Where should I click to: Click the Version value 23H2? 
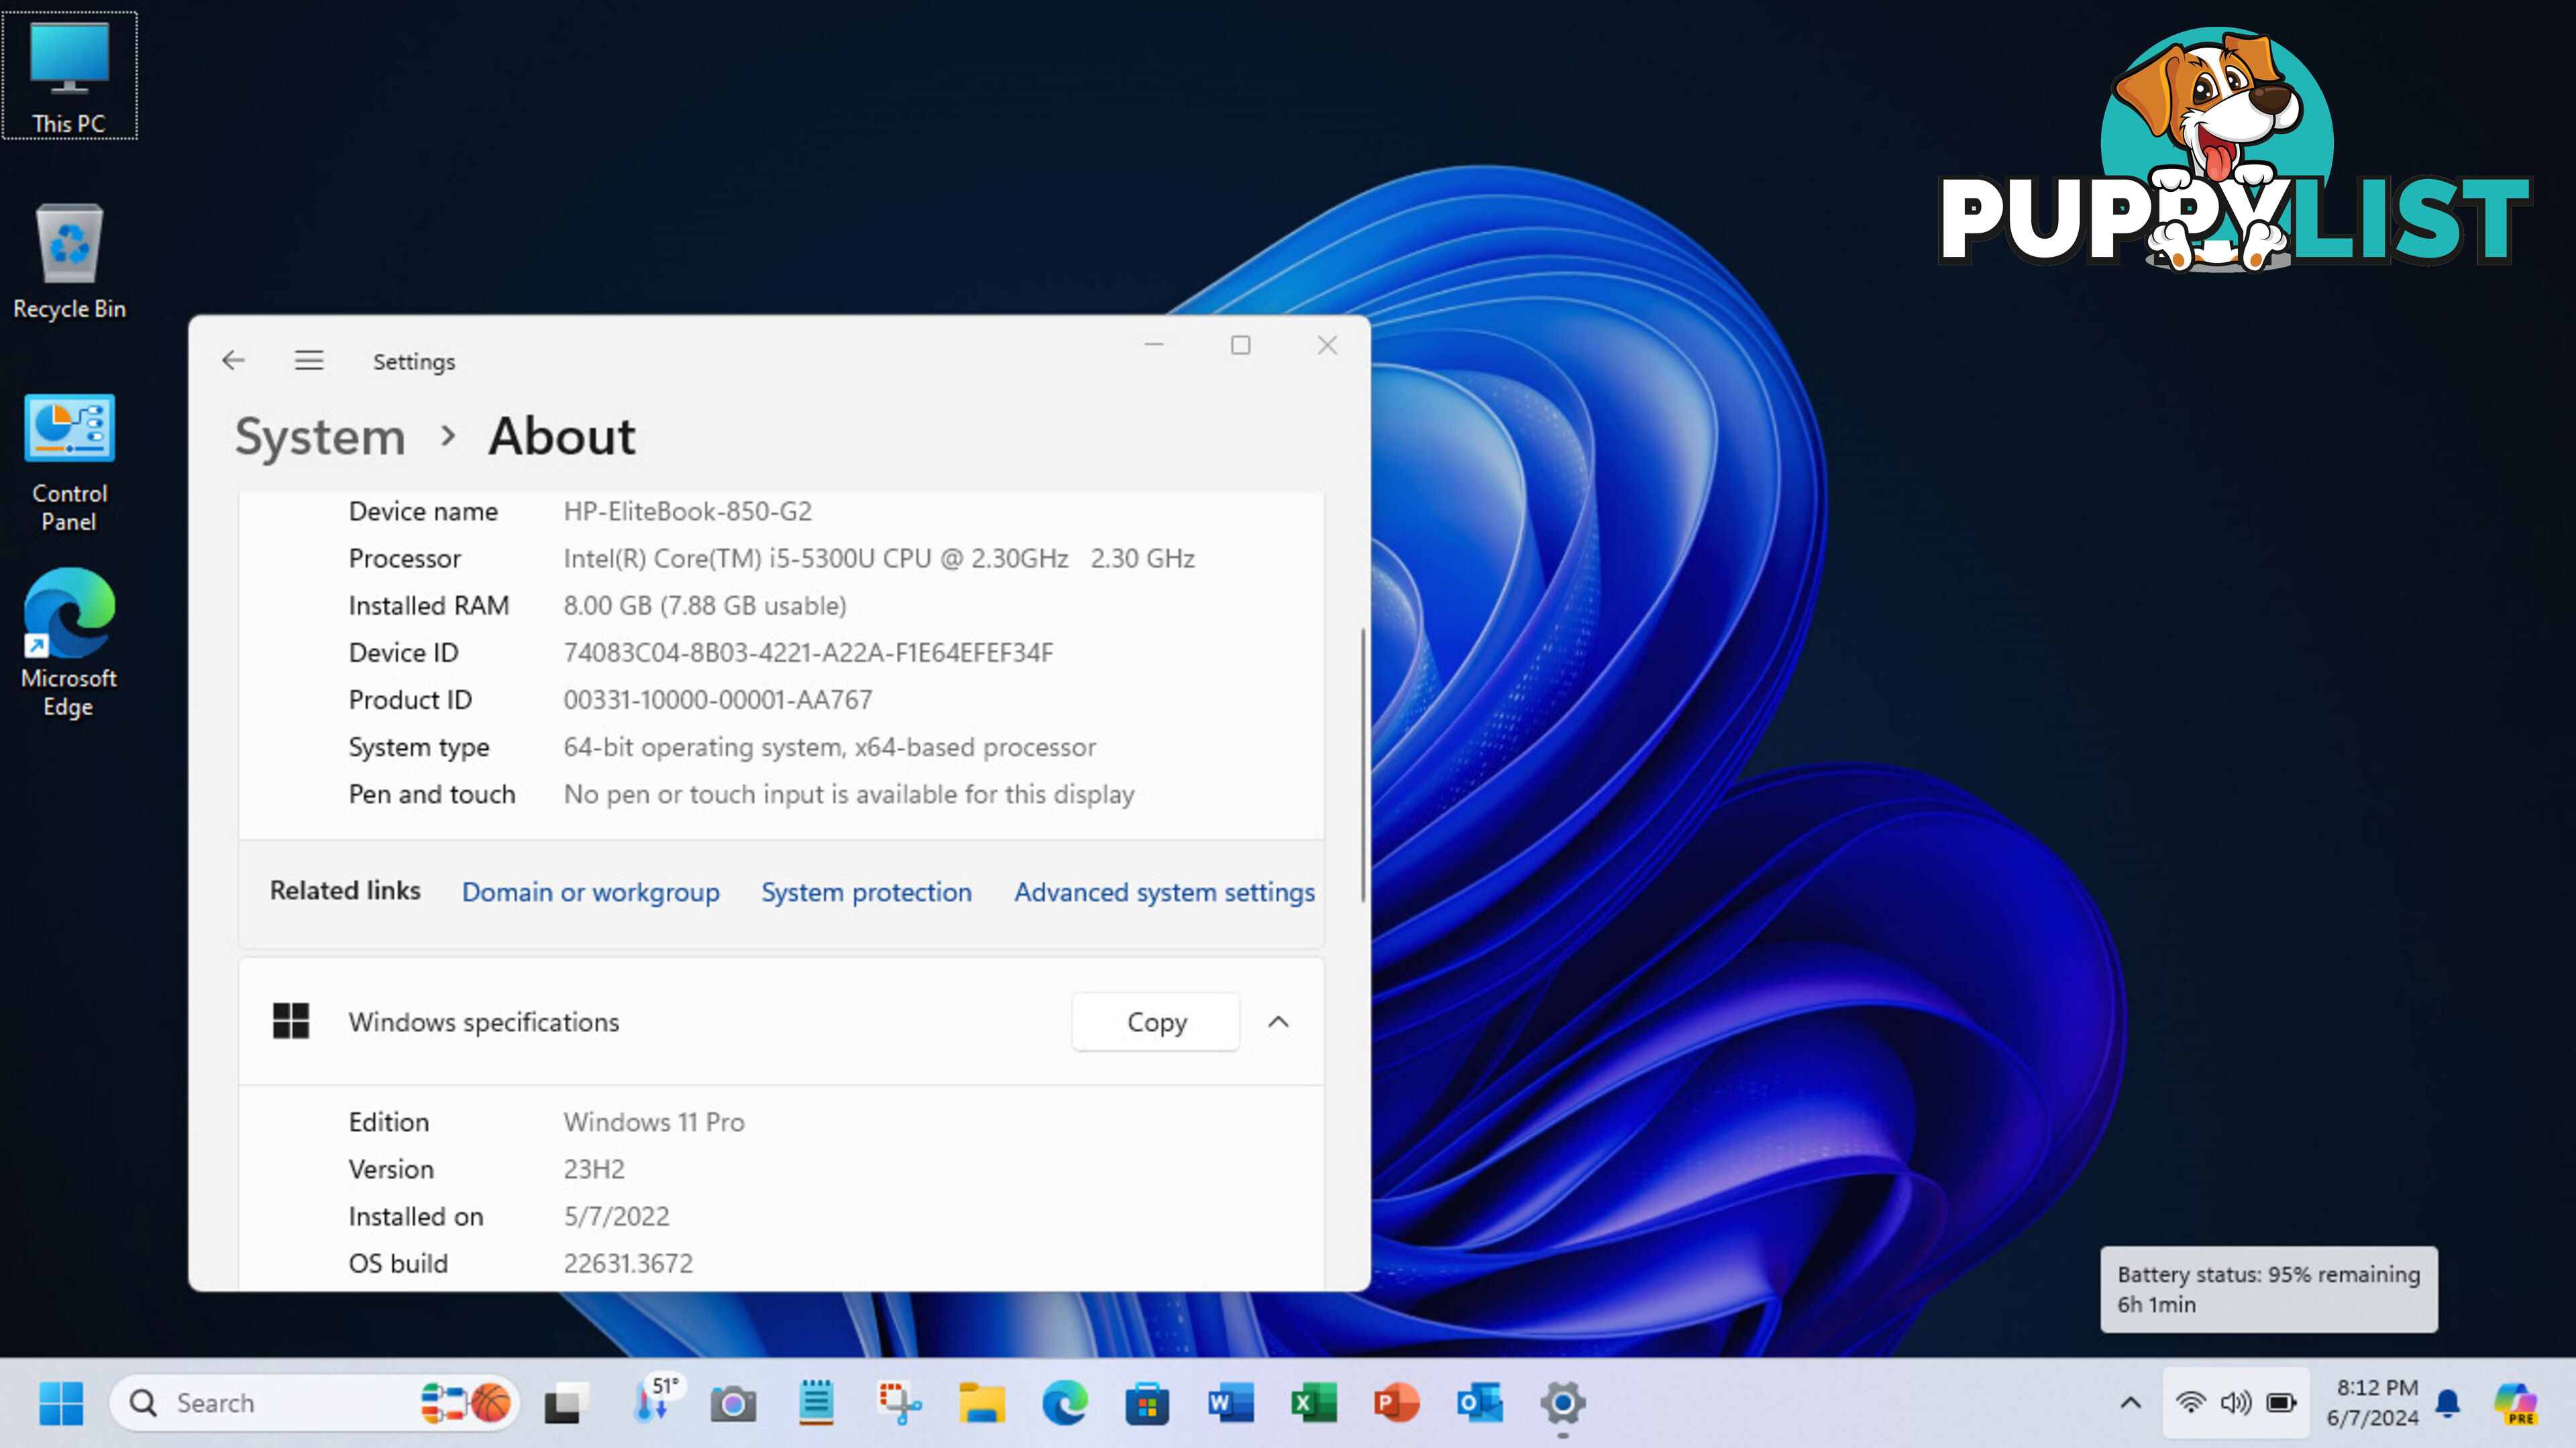[x=594, y=1169]
